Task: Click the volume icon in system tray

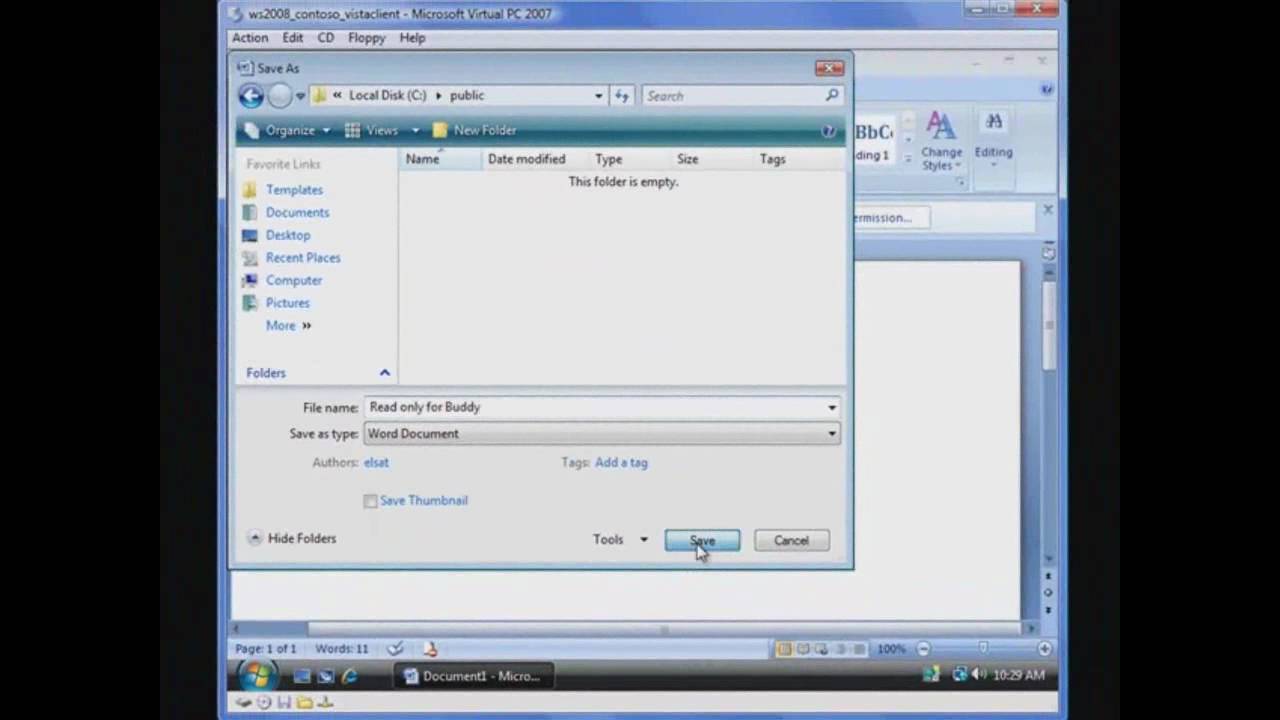Action: click(978, 675)
